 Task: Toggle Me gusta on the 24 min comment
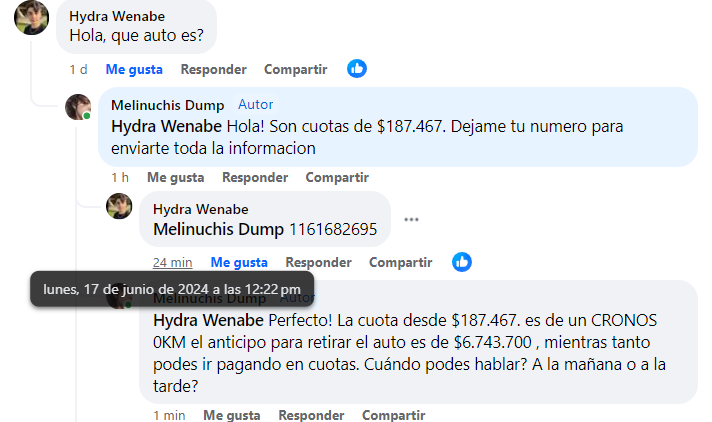239,263
